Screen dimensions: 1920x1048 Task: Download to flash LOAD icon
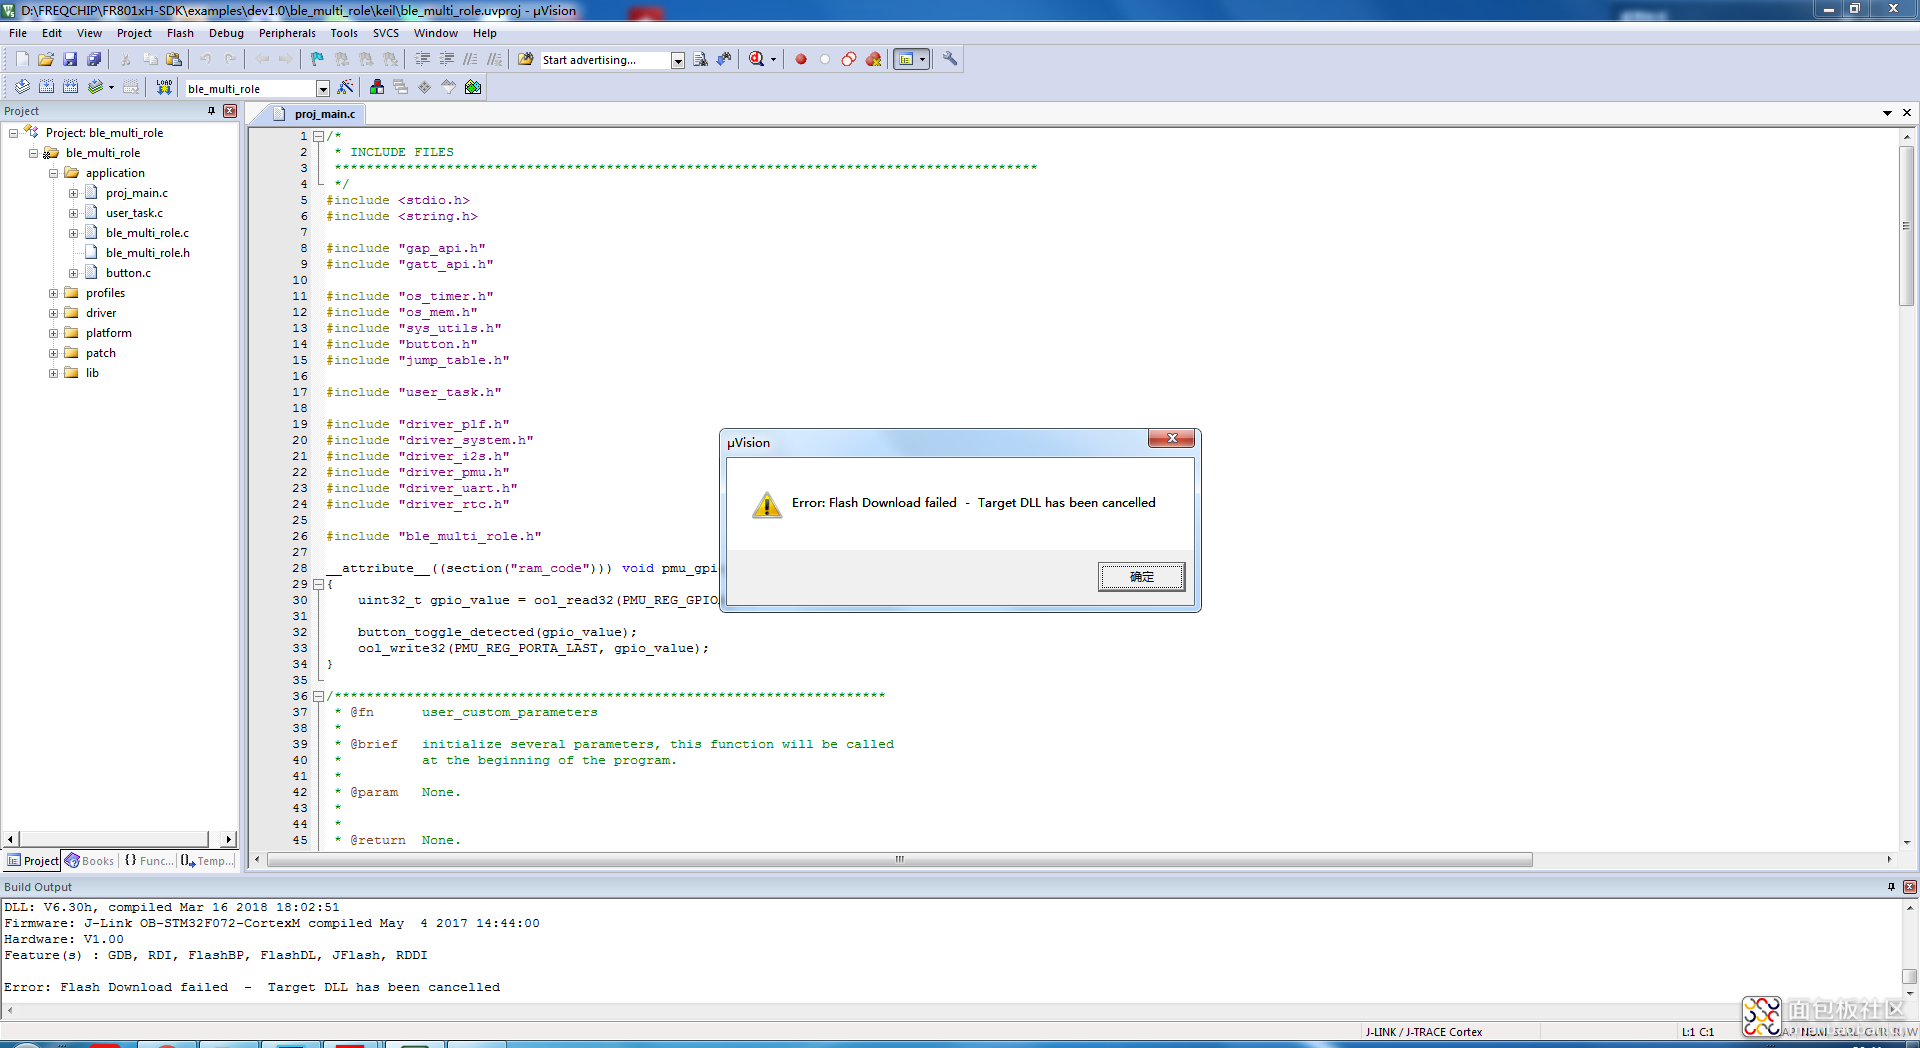164,88
